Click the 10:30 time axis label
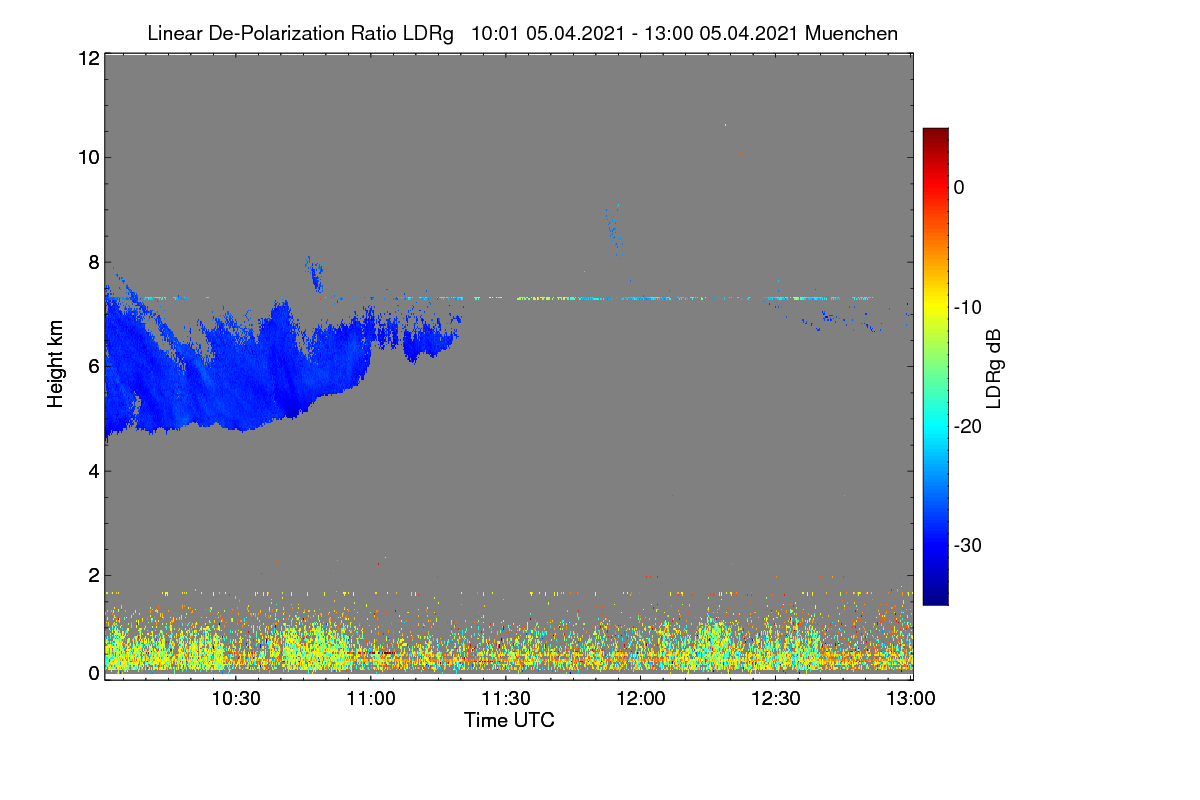Viewport: 1200px width, 800px height. click(x=235, y=699)
